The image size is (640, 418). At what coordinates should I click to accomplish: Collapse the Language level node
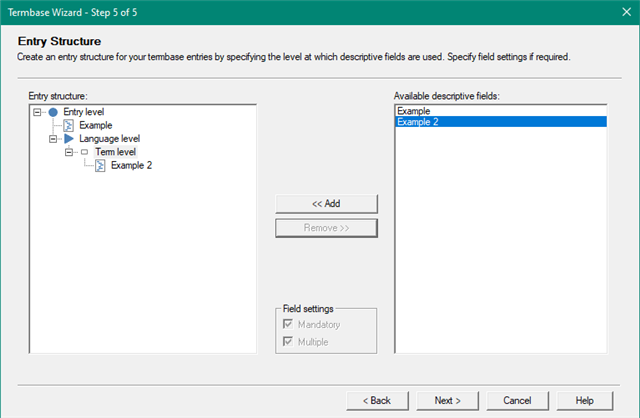click(x=53, y=139)
